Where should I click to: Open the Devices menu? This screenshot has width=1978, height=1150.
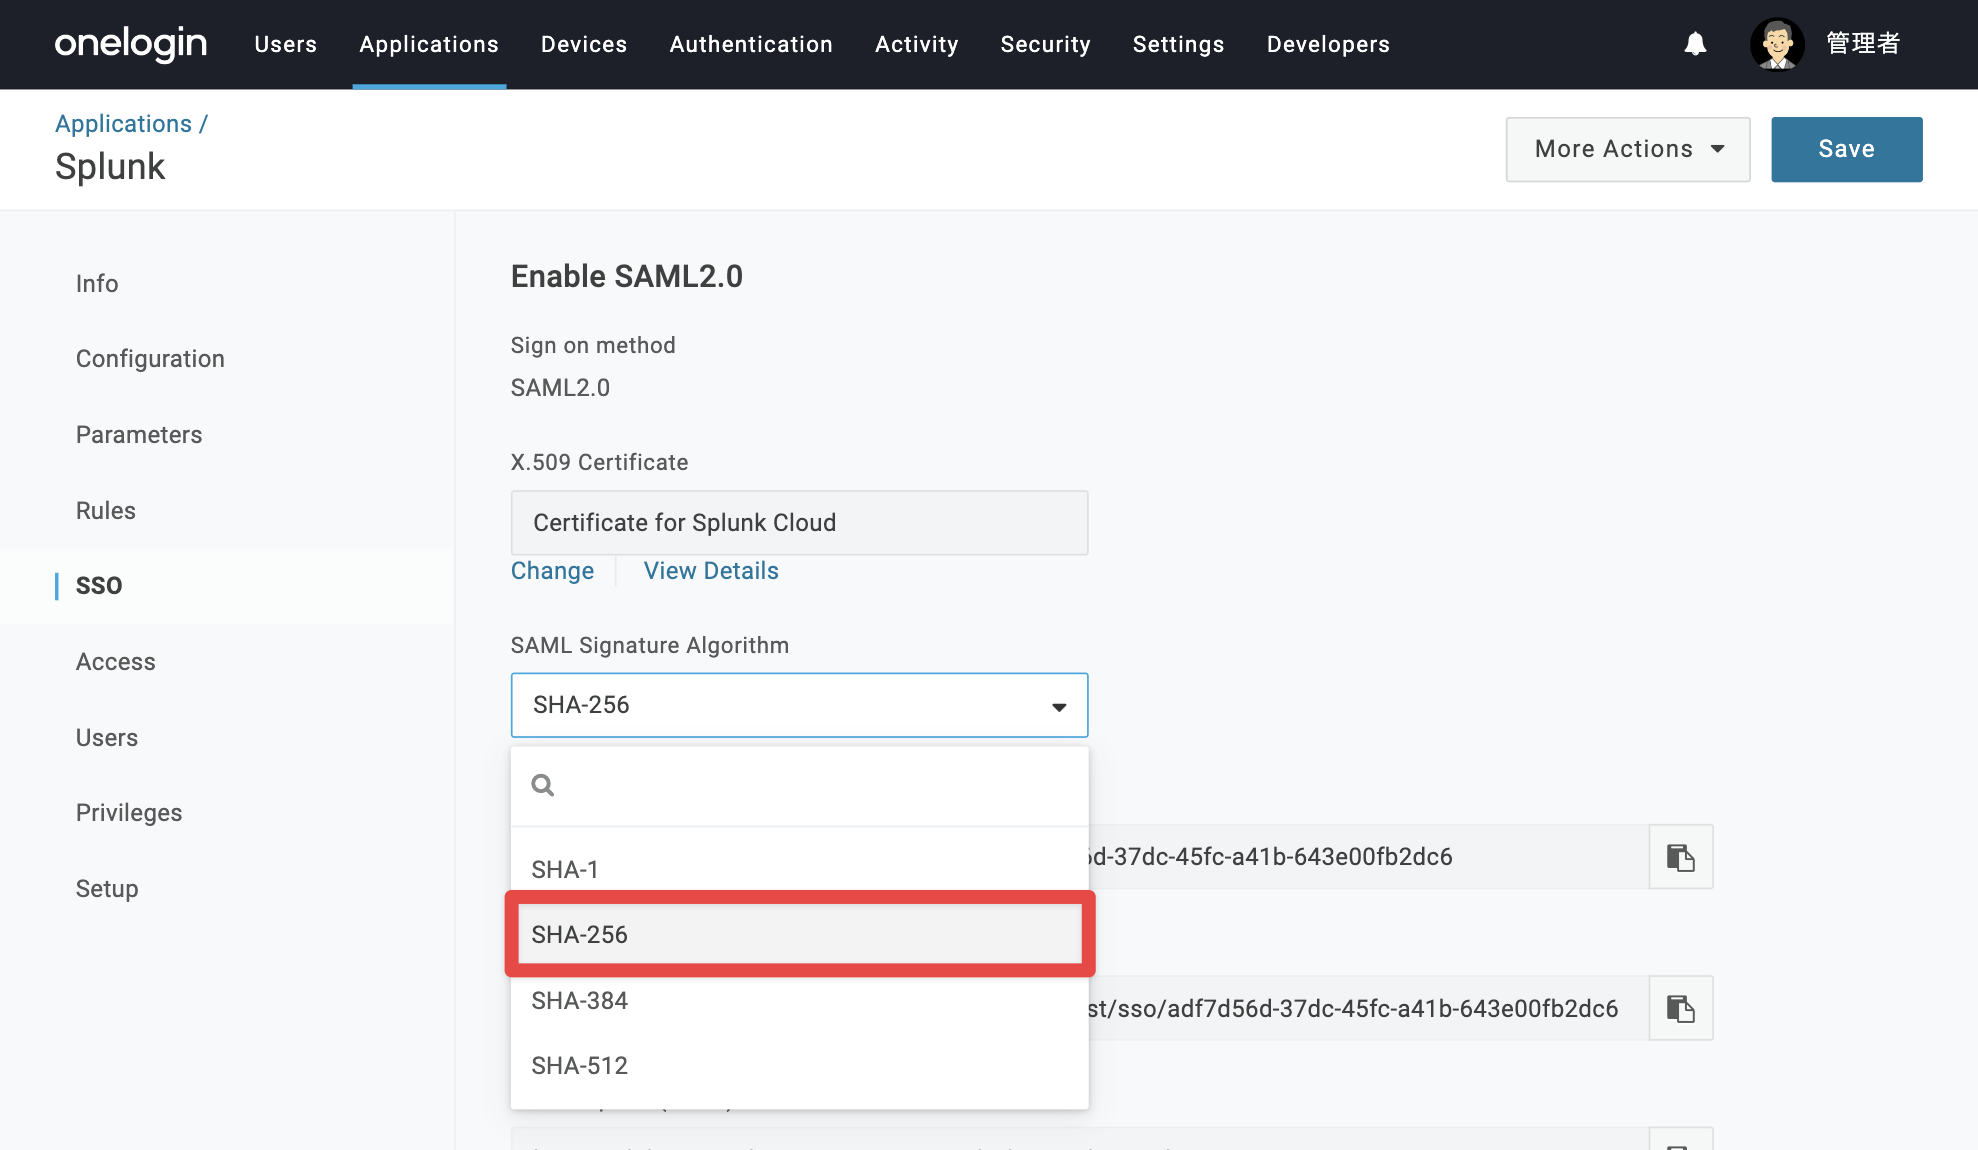[584, 44]
